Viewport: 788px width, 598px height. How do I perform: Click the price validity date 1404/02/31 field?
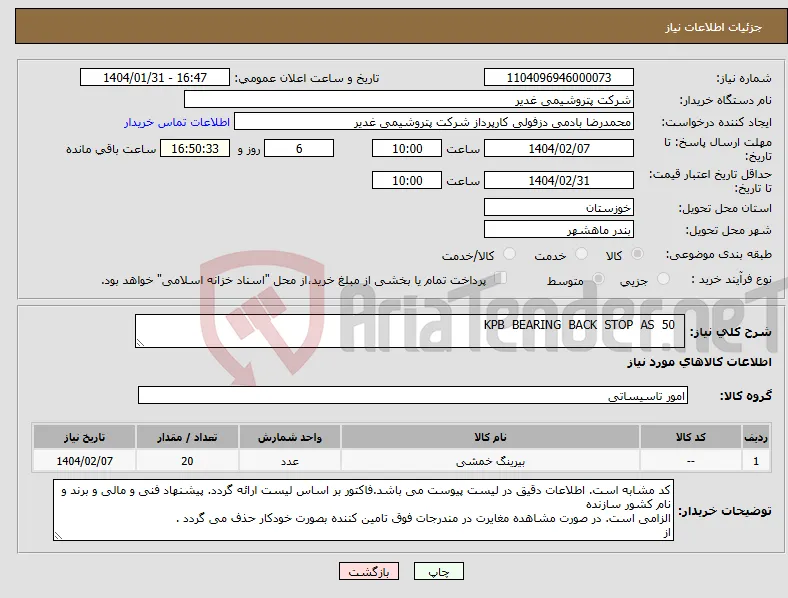click(x=558, y=180)
